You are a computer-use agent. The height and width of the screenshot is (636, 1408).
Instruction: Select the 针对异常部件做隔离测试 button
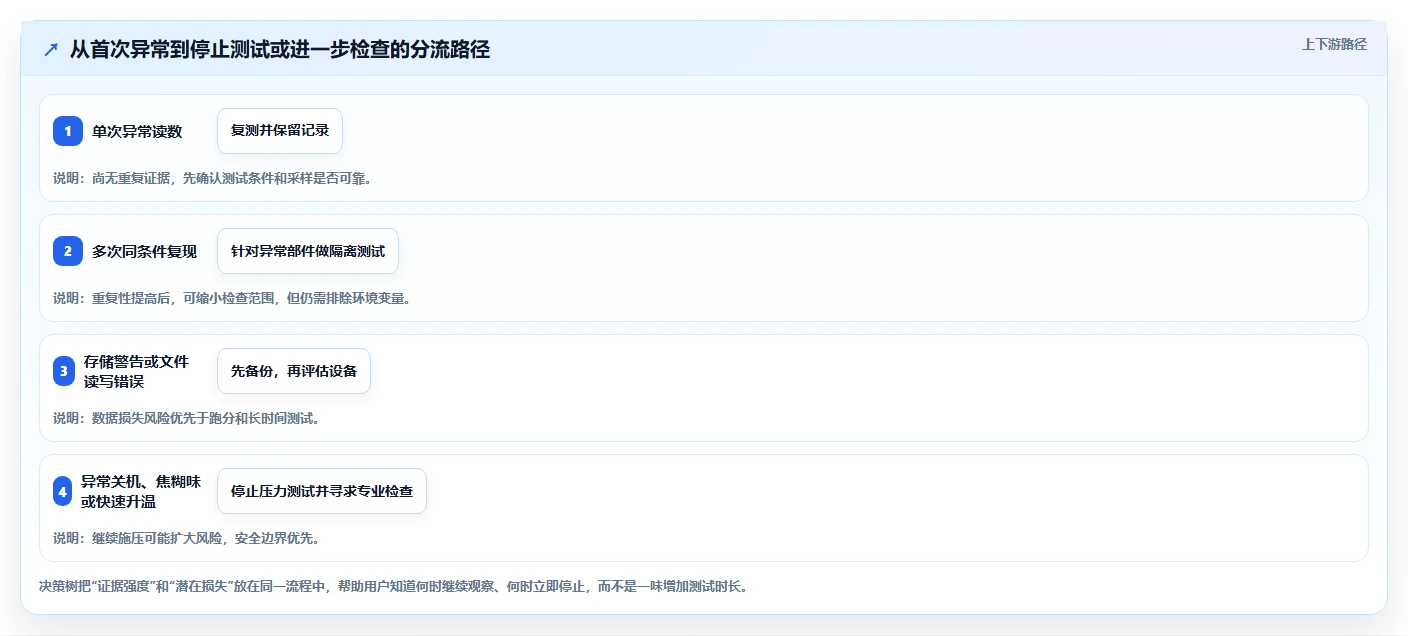[308, 251]
